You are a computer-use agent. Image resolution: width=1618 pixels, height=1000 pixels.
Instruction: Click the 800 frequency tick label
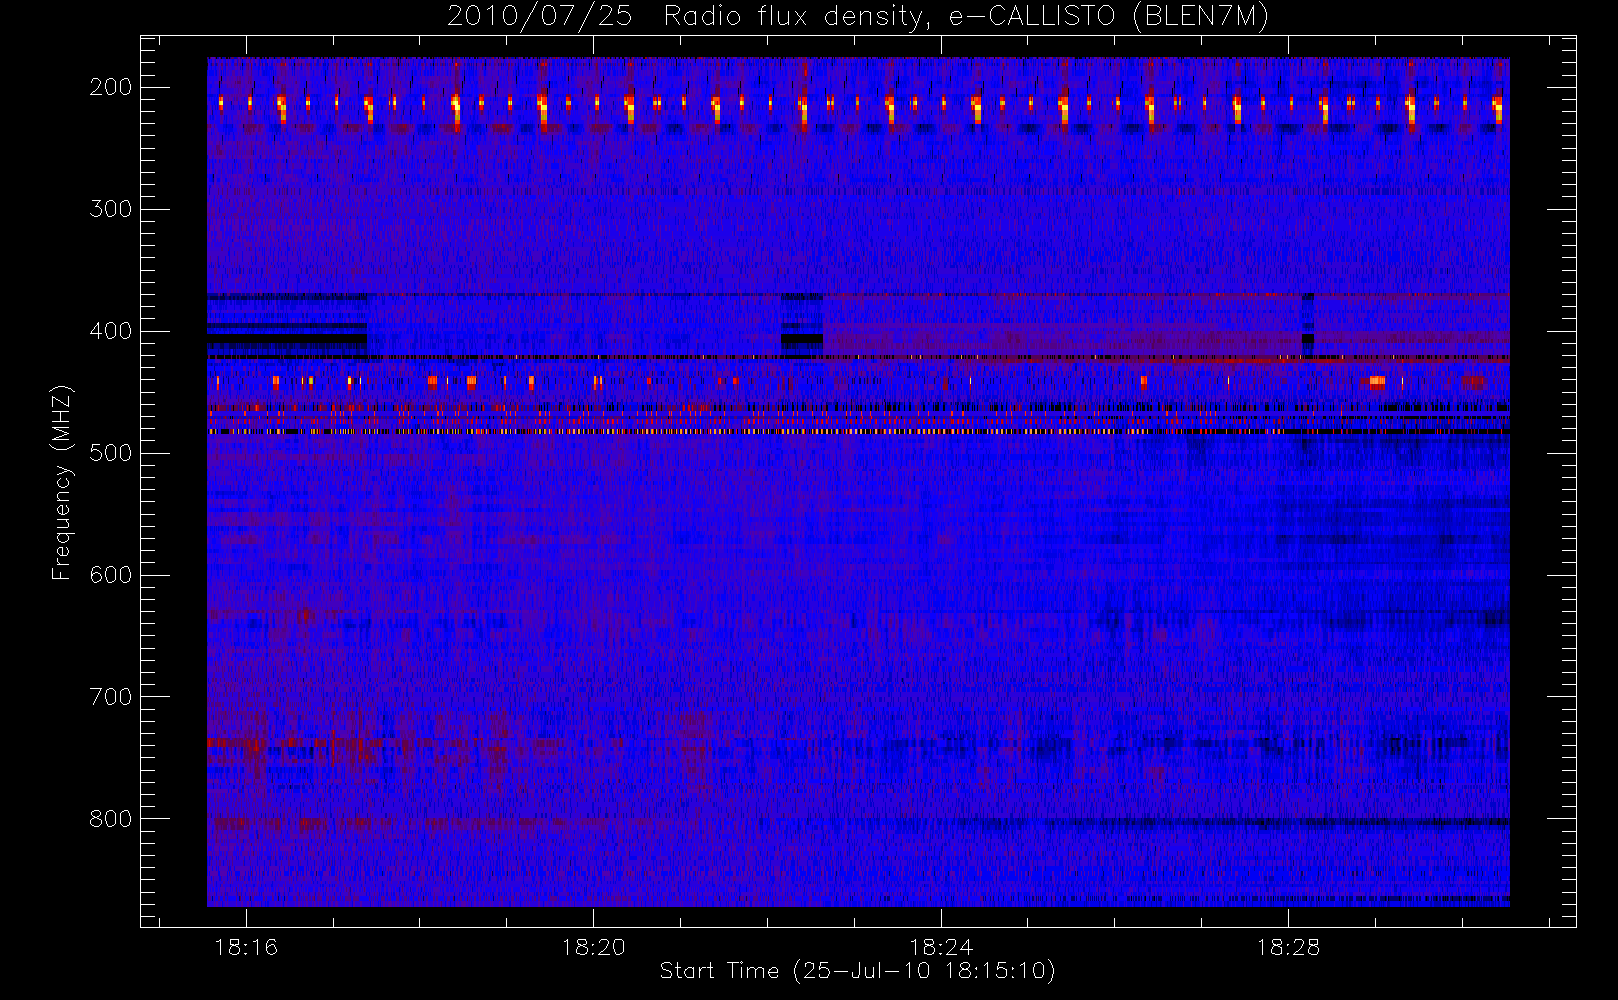(x=111, y=819)
